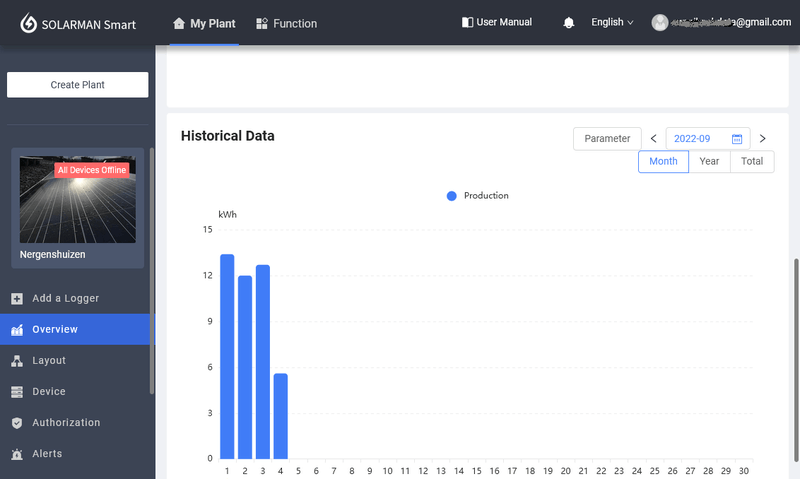The image size is (800, 479).
Task: Go to next month arrow
Action: pyautogui.click(x=762, y=139)
